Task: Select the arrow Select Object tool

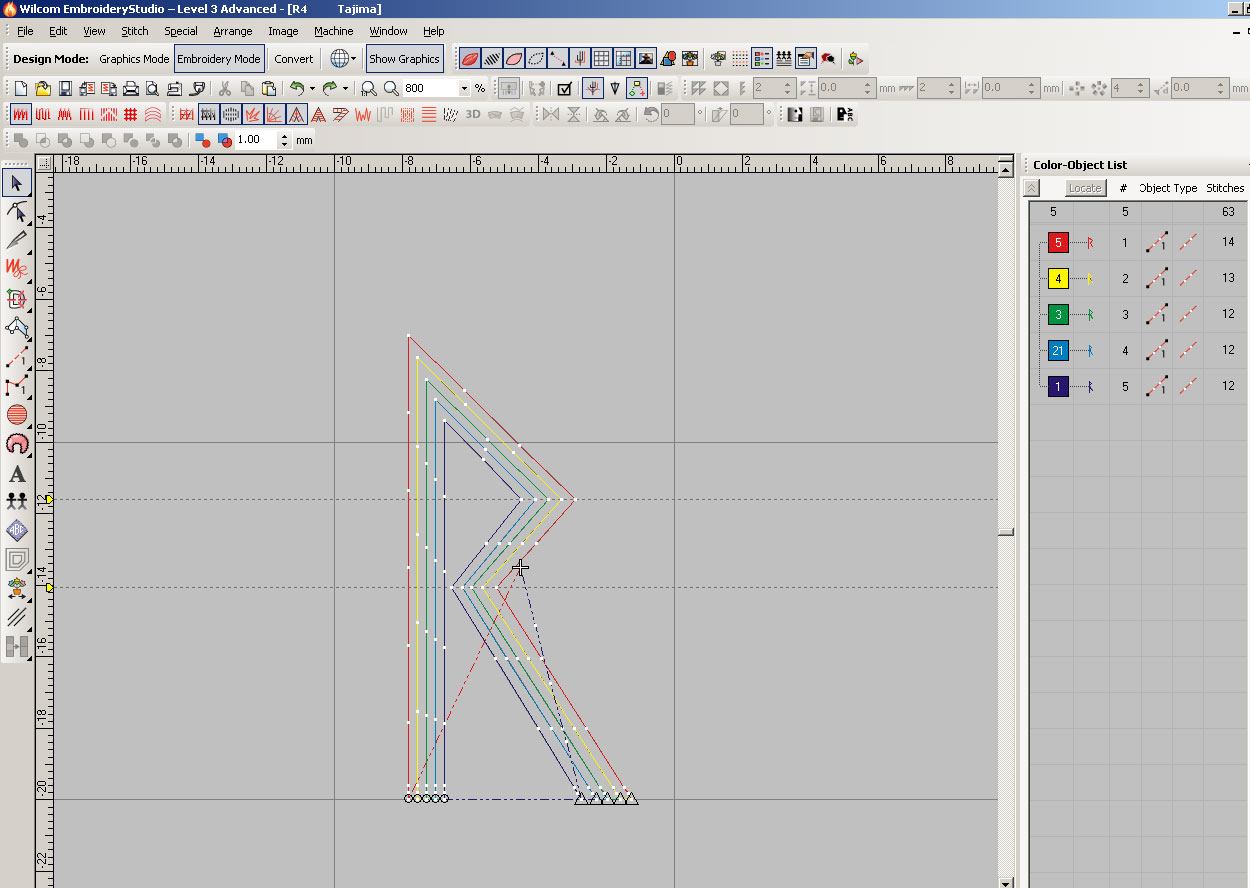Action: pos(17,183)
